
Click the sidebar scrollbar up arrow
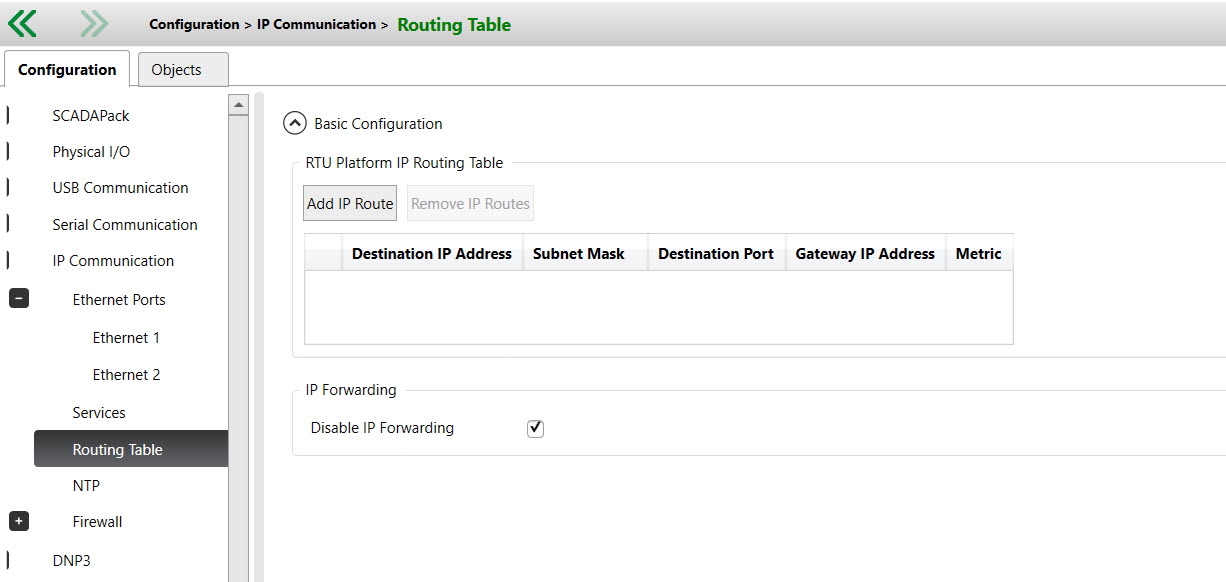[238, 104]
